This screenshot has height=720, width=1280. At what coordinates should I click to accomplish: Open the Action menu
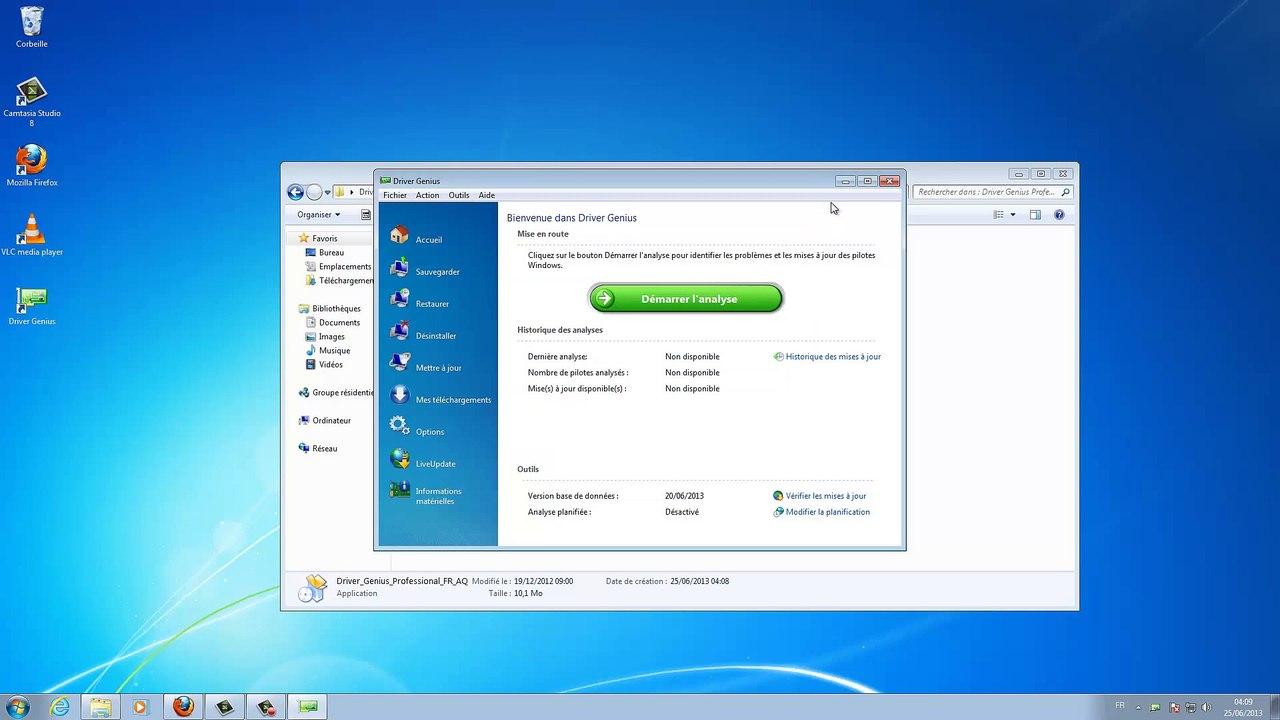tap(427, 195)
